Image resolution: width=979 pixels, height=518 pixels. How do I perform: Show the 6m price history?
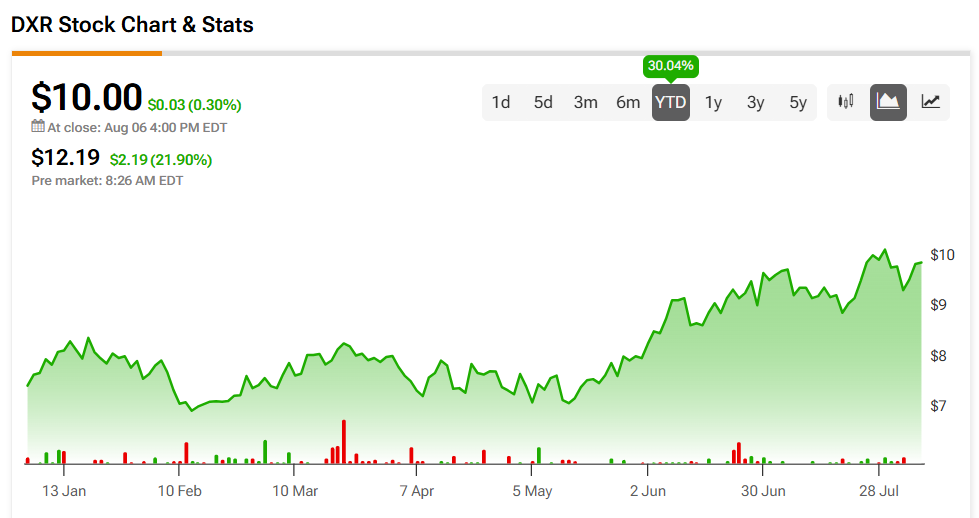628,102
